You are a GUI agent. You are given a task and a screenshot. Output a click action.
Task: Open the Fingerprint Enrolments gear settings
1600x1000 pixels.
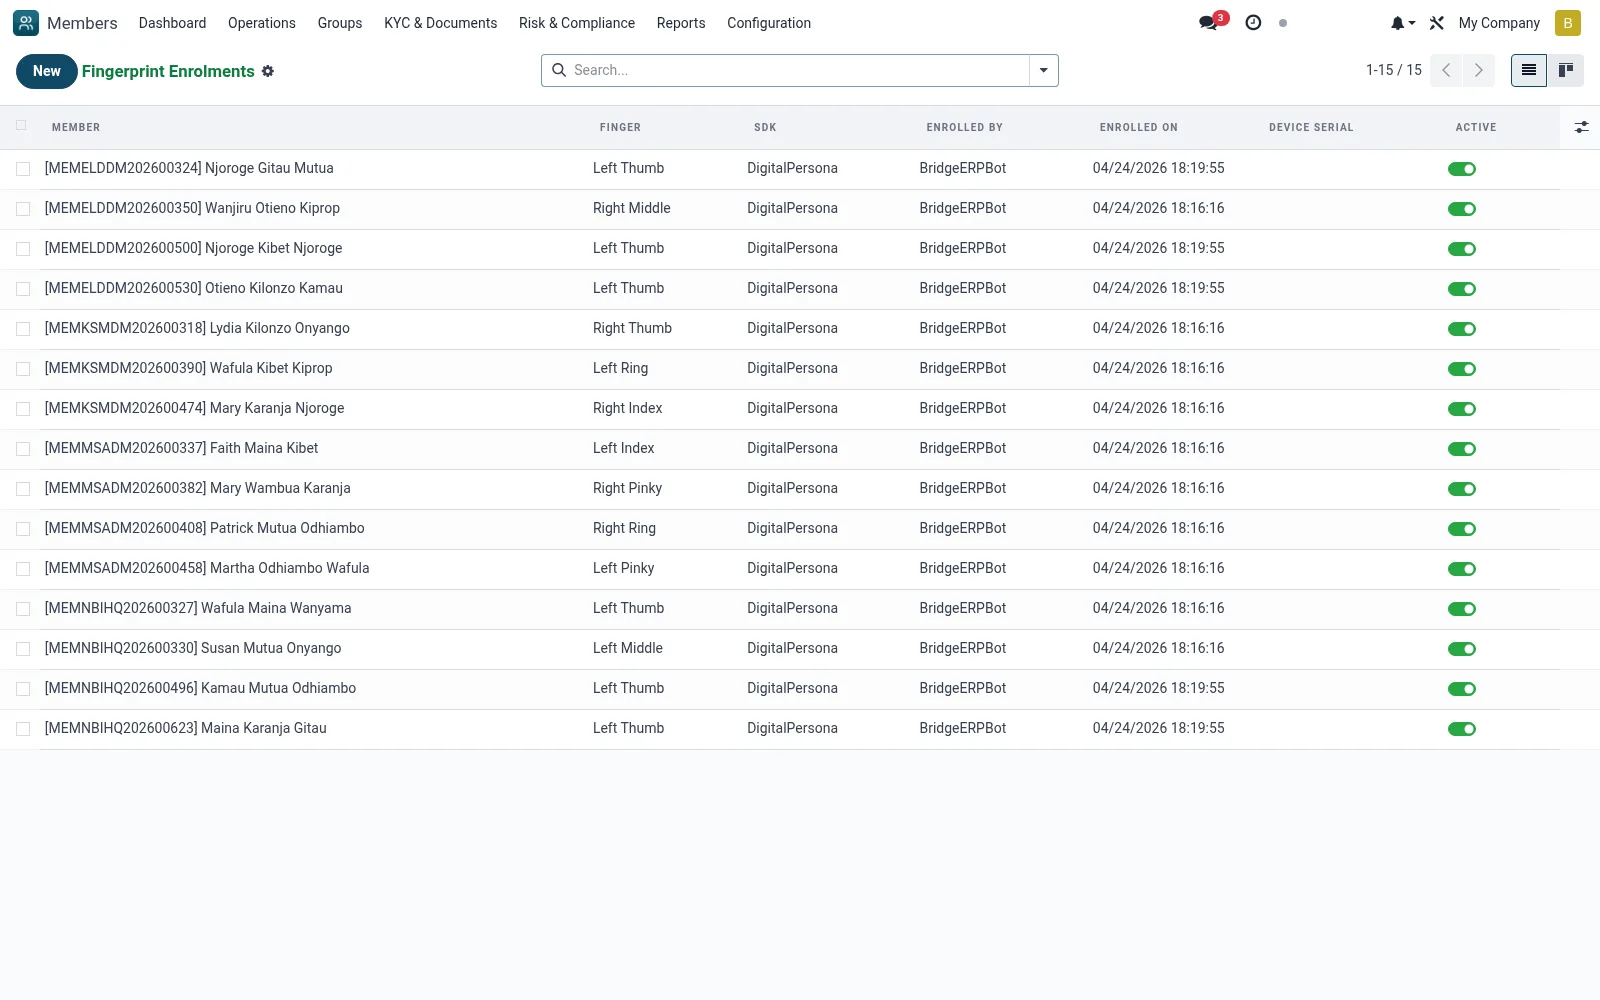click(x=268, y=71)
